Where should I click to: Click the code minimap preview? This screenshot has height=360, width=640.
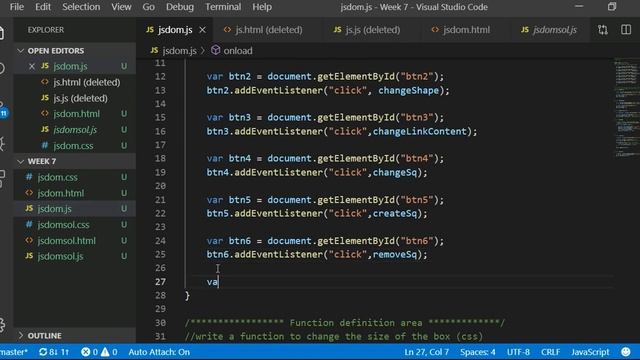627,108
